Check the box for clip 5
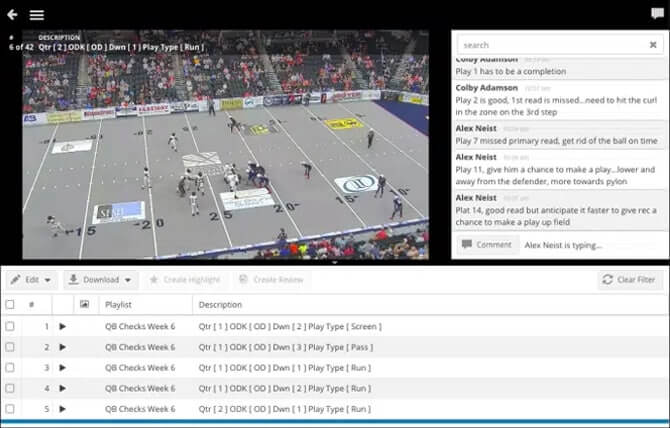Image resolution: width=670 pixels, height=428 pixels. pyautogui.click(x=10, y=409)
